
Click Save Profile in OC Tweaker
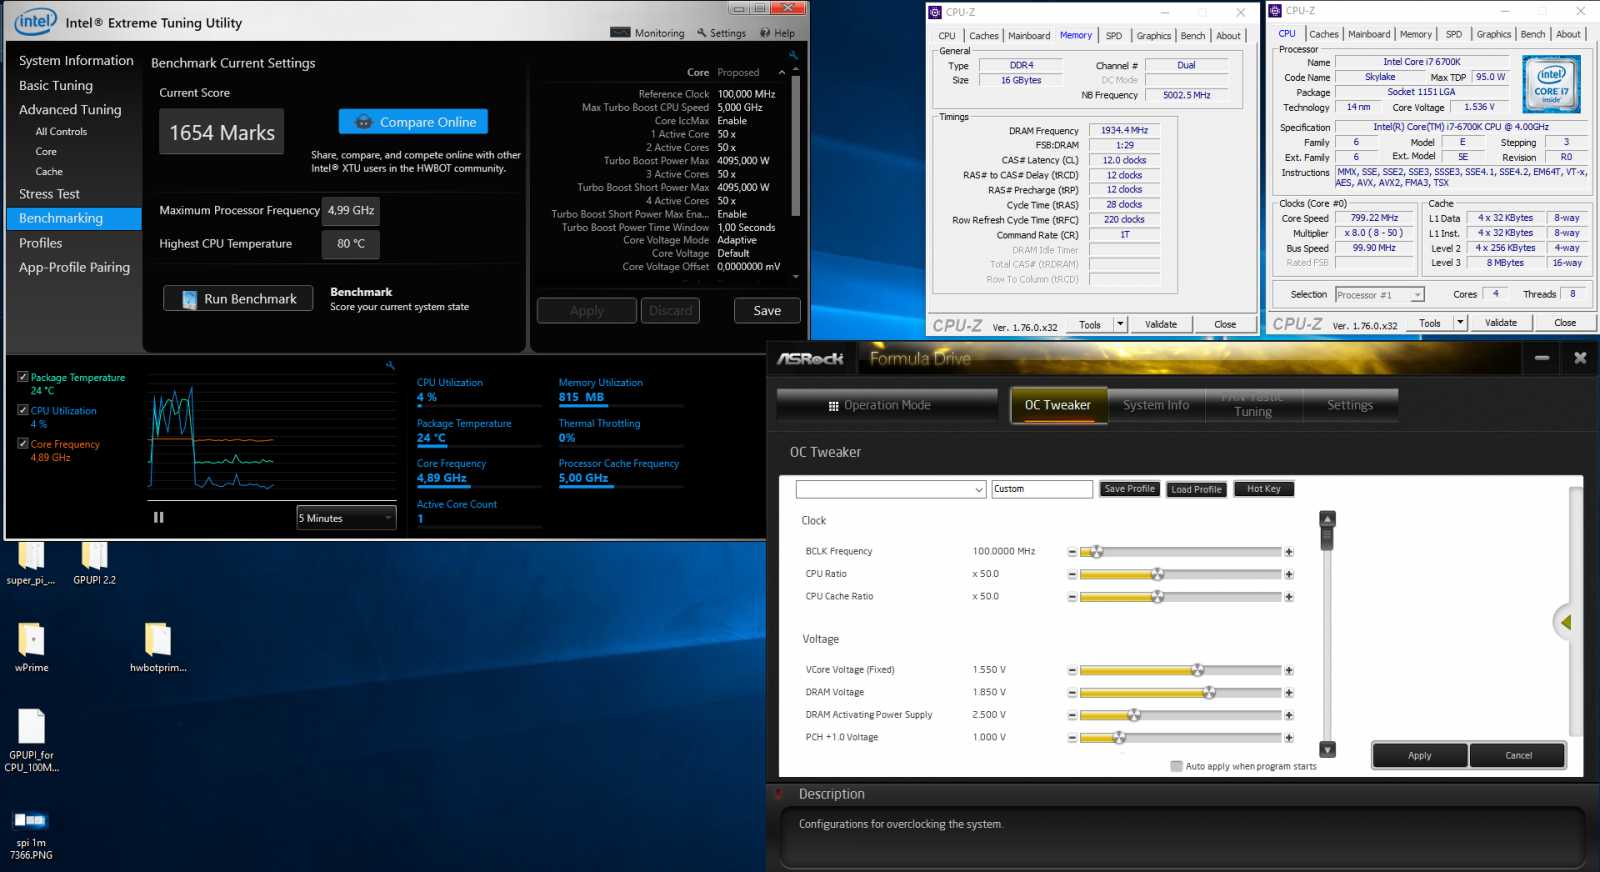coord(1129,489)
